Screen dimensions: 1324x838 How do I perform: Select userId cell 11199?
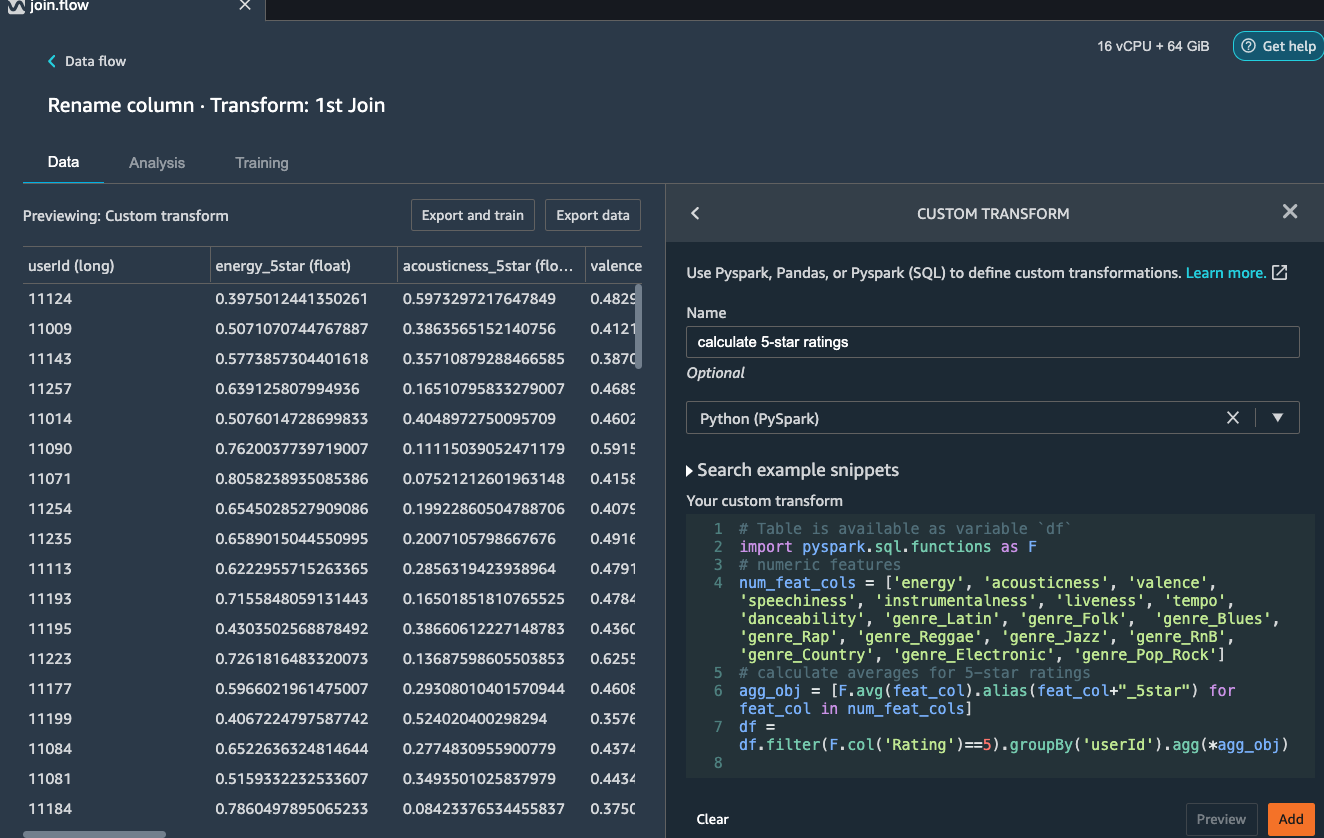coord(50,719)
